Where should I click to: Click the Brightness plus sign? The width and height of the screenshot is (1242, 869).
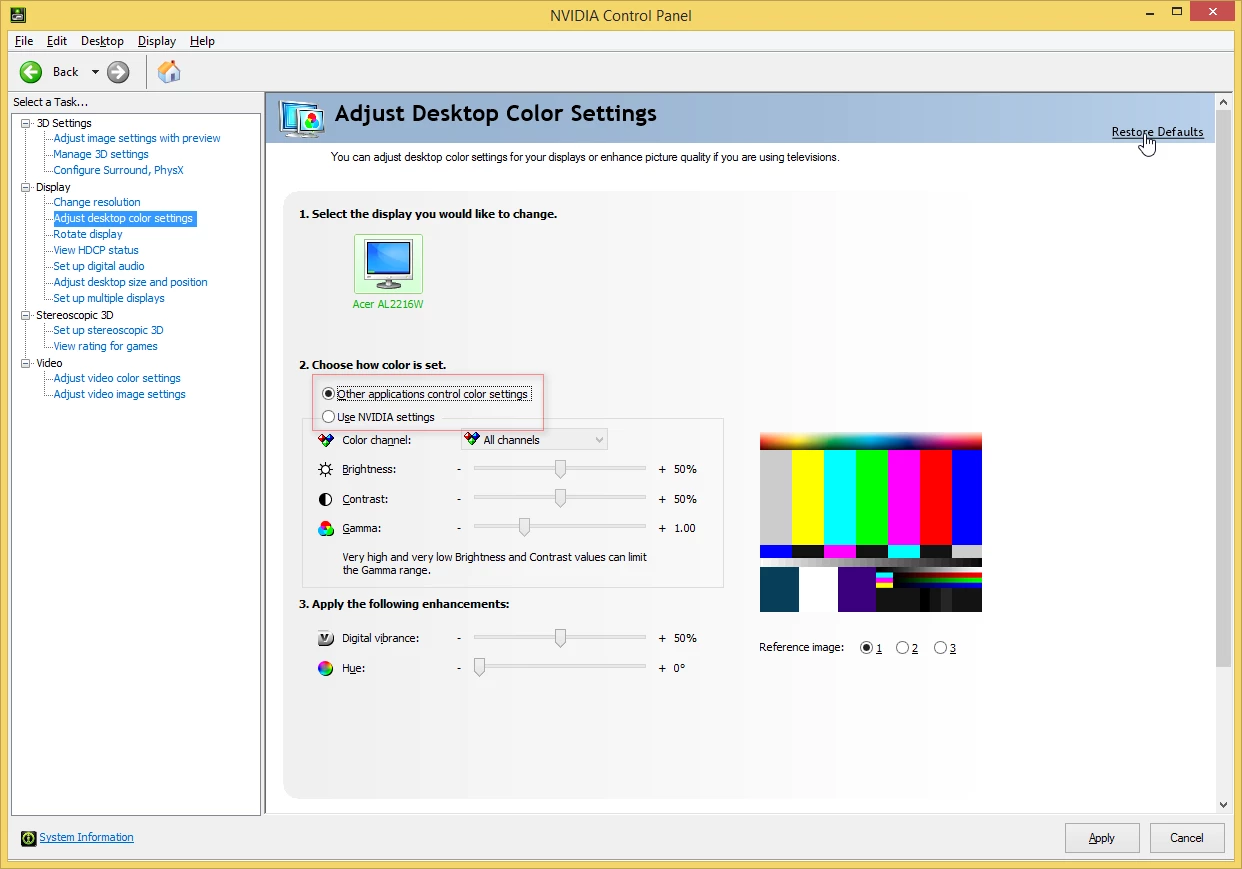tap(662, 469)
